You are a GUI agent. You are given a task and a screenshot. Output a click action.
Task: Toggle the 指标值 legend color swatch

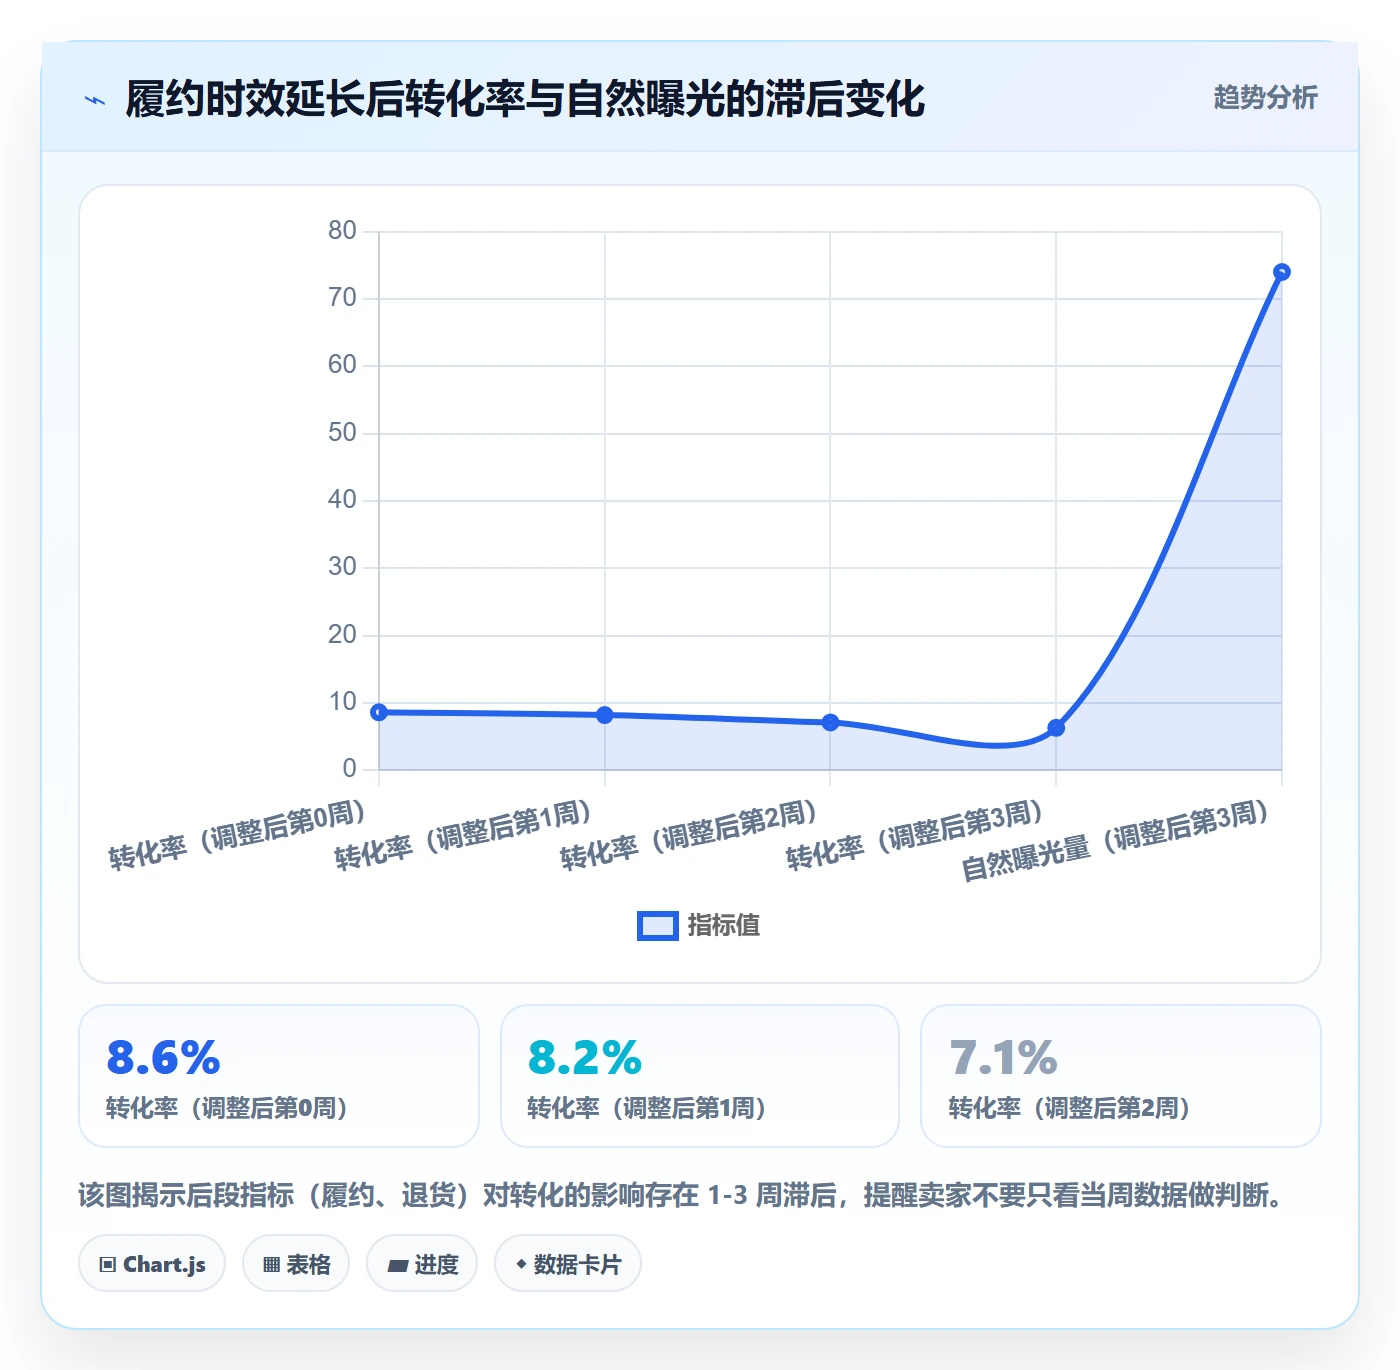[x=658, y=926]
